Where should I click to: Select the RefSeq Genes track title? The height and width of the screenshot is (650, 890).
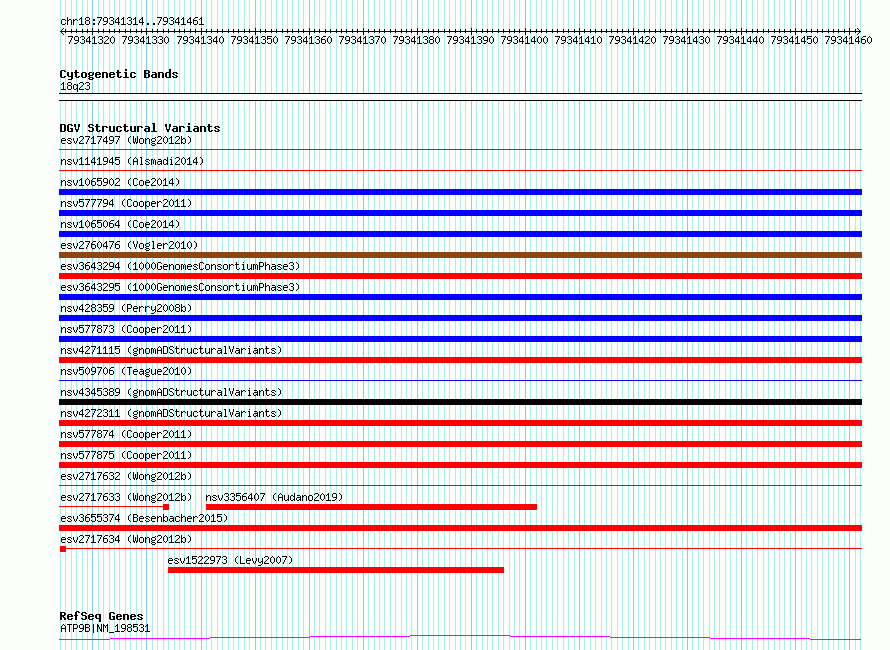click(x=101, y=617)
